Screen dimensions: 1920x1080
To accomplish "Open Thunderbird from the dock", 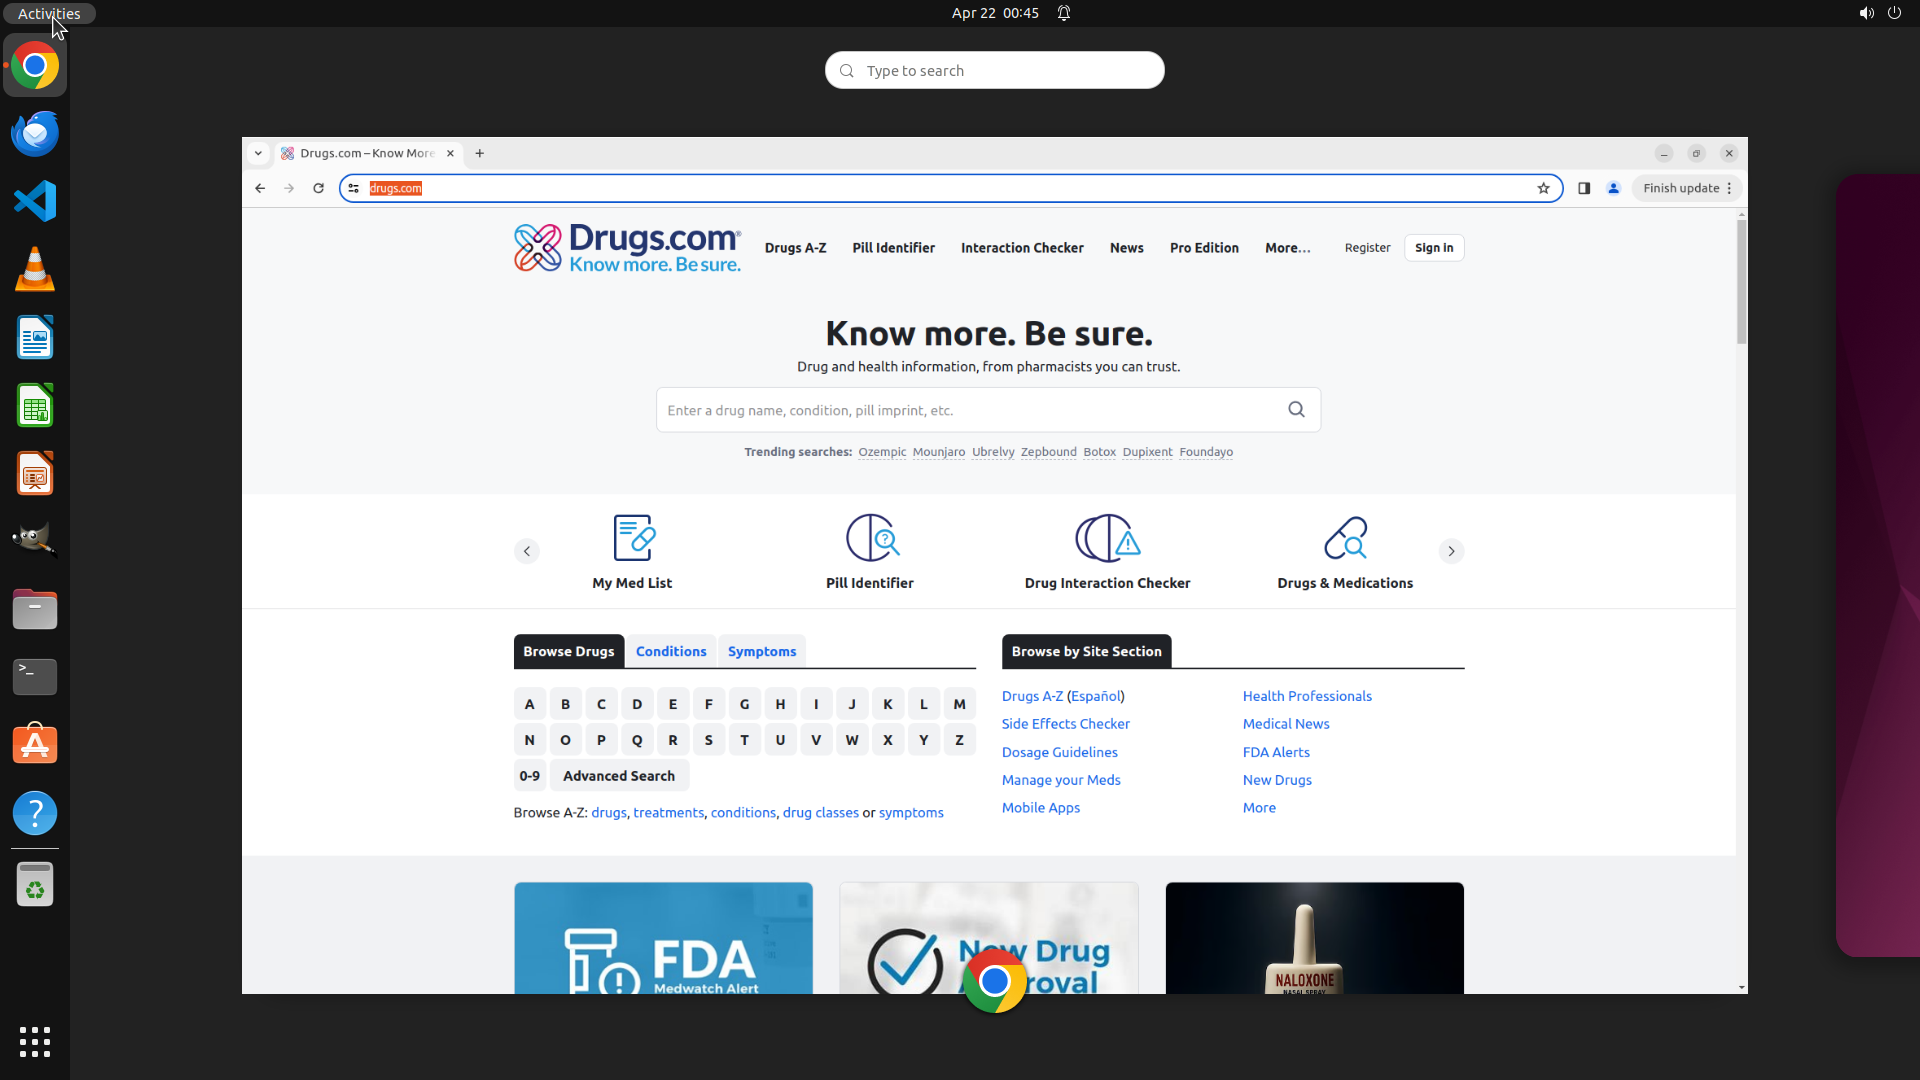I will pyautogui.click(x=35, y=134).
